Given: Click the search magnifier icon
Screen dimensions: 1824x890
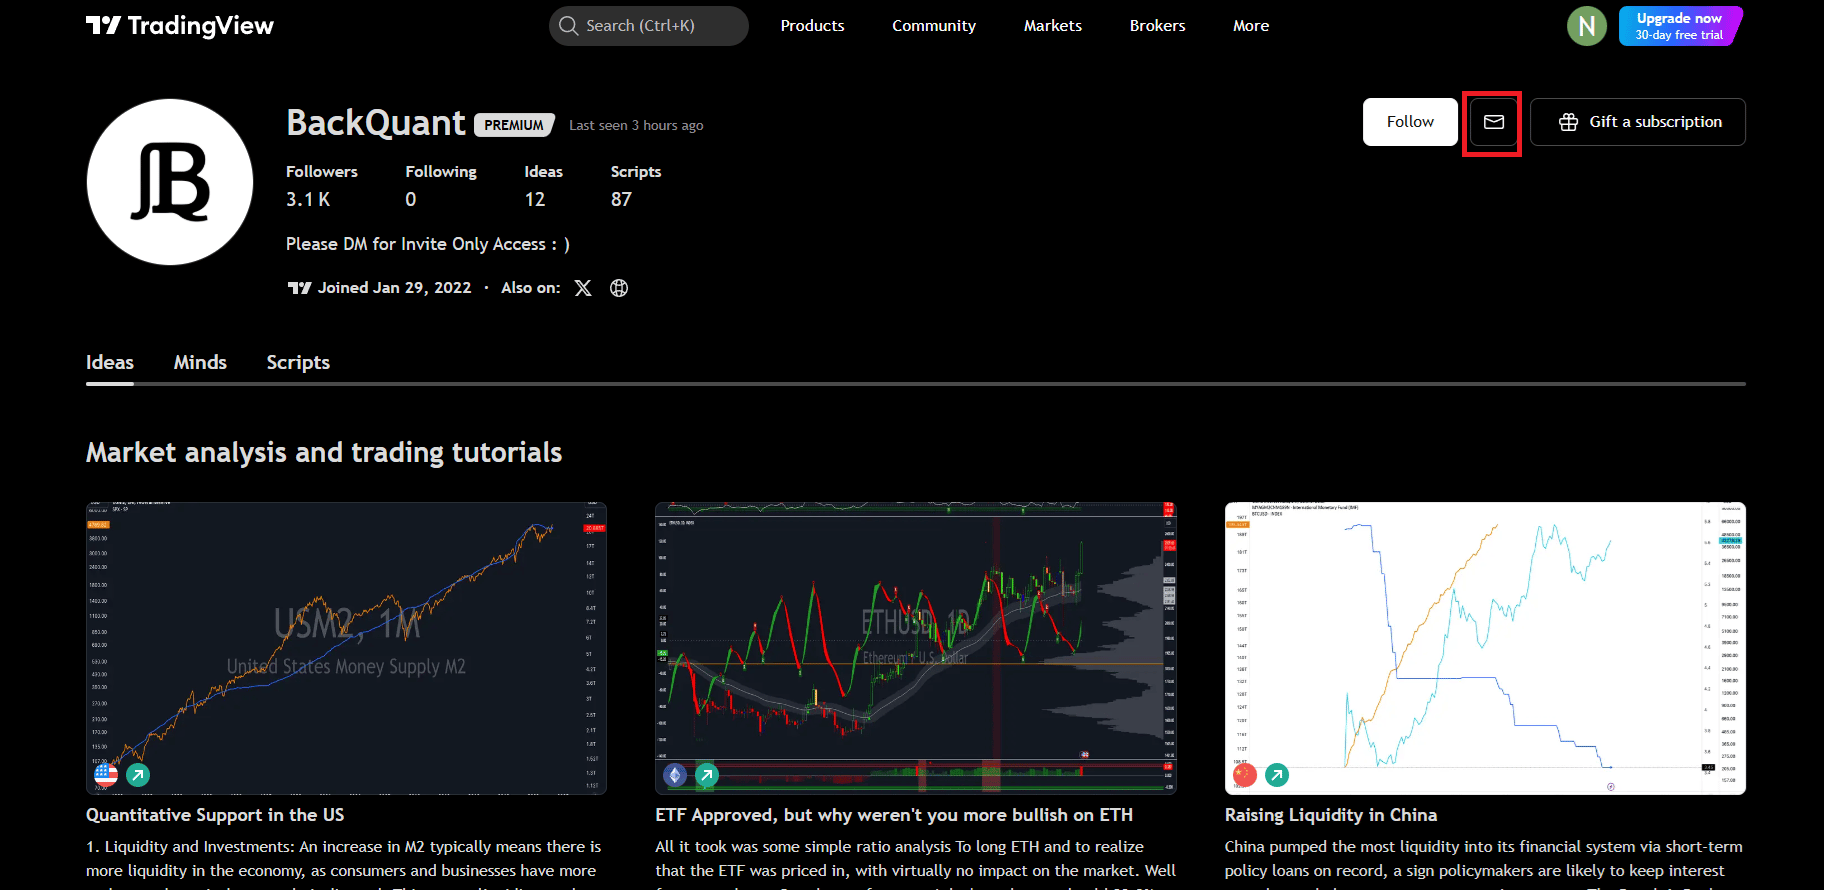Looking at the screenshot, I should [x=569, y=26].
